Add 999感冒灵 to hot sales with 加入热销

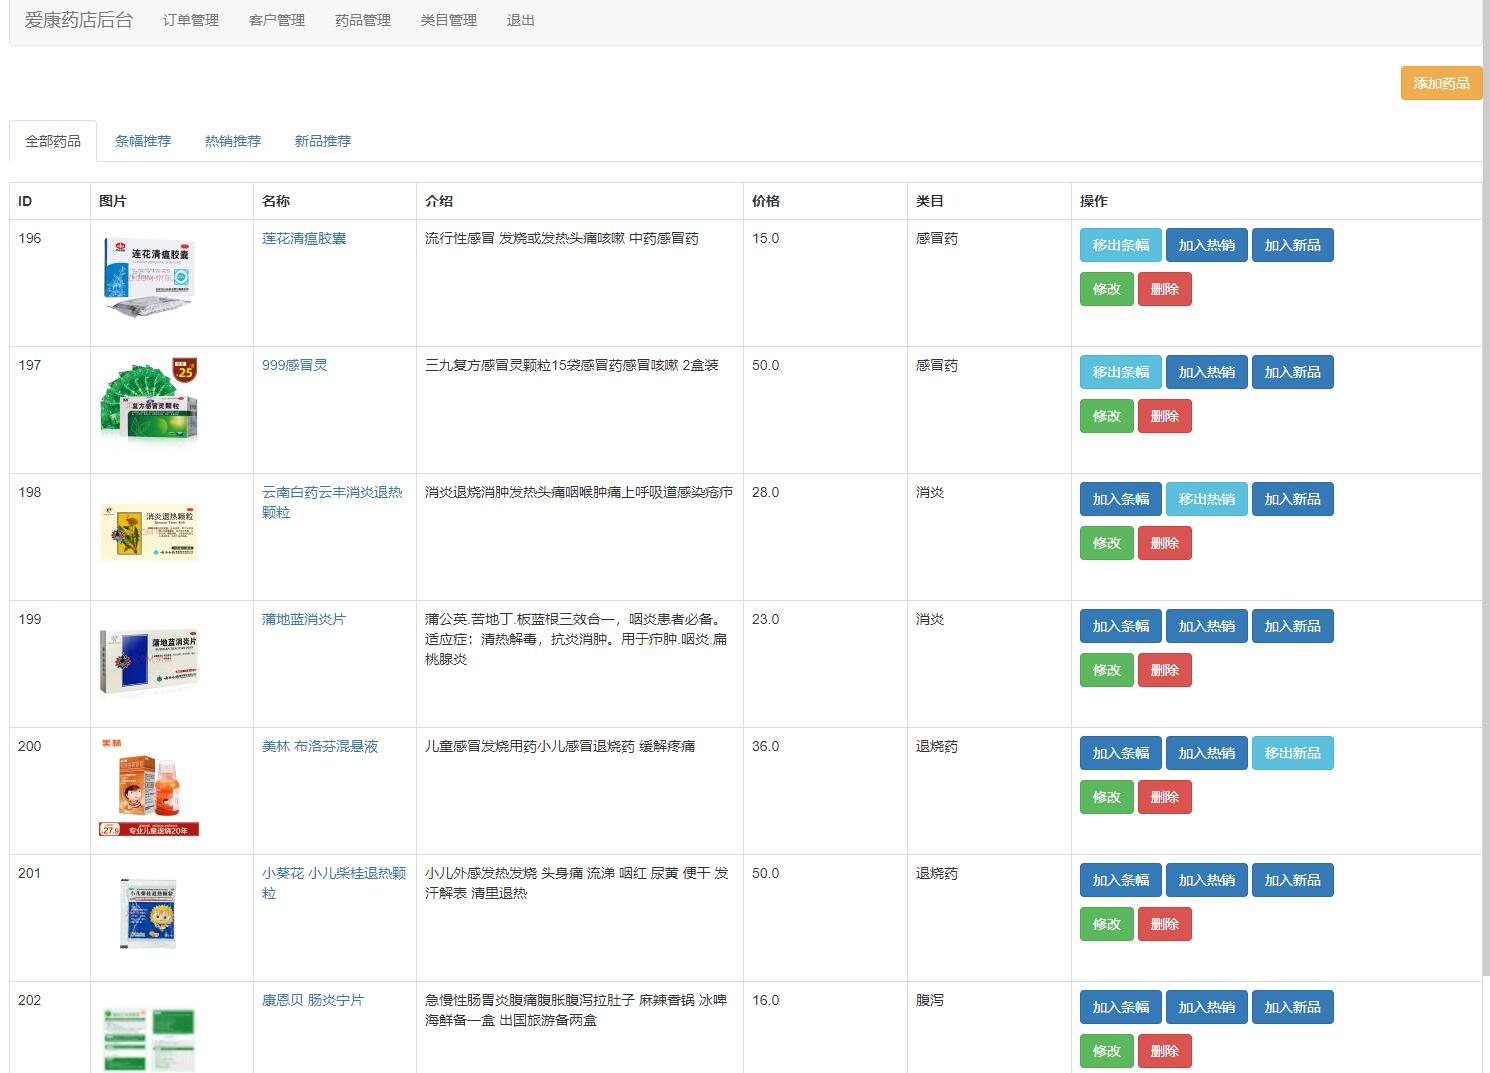click(1206, 371)
